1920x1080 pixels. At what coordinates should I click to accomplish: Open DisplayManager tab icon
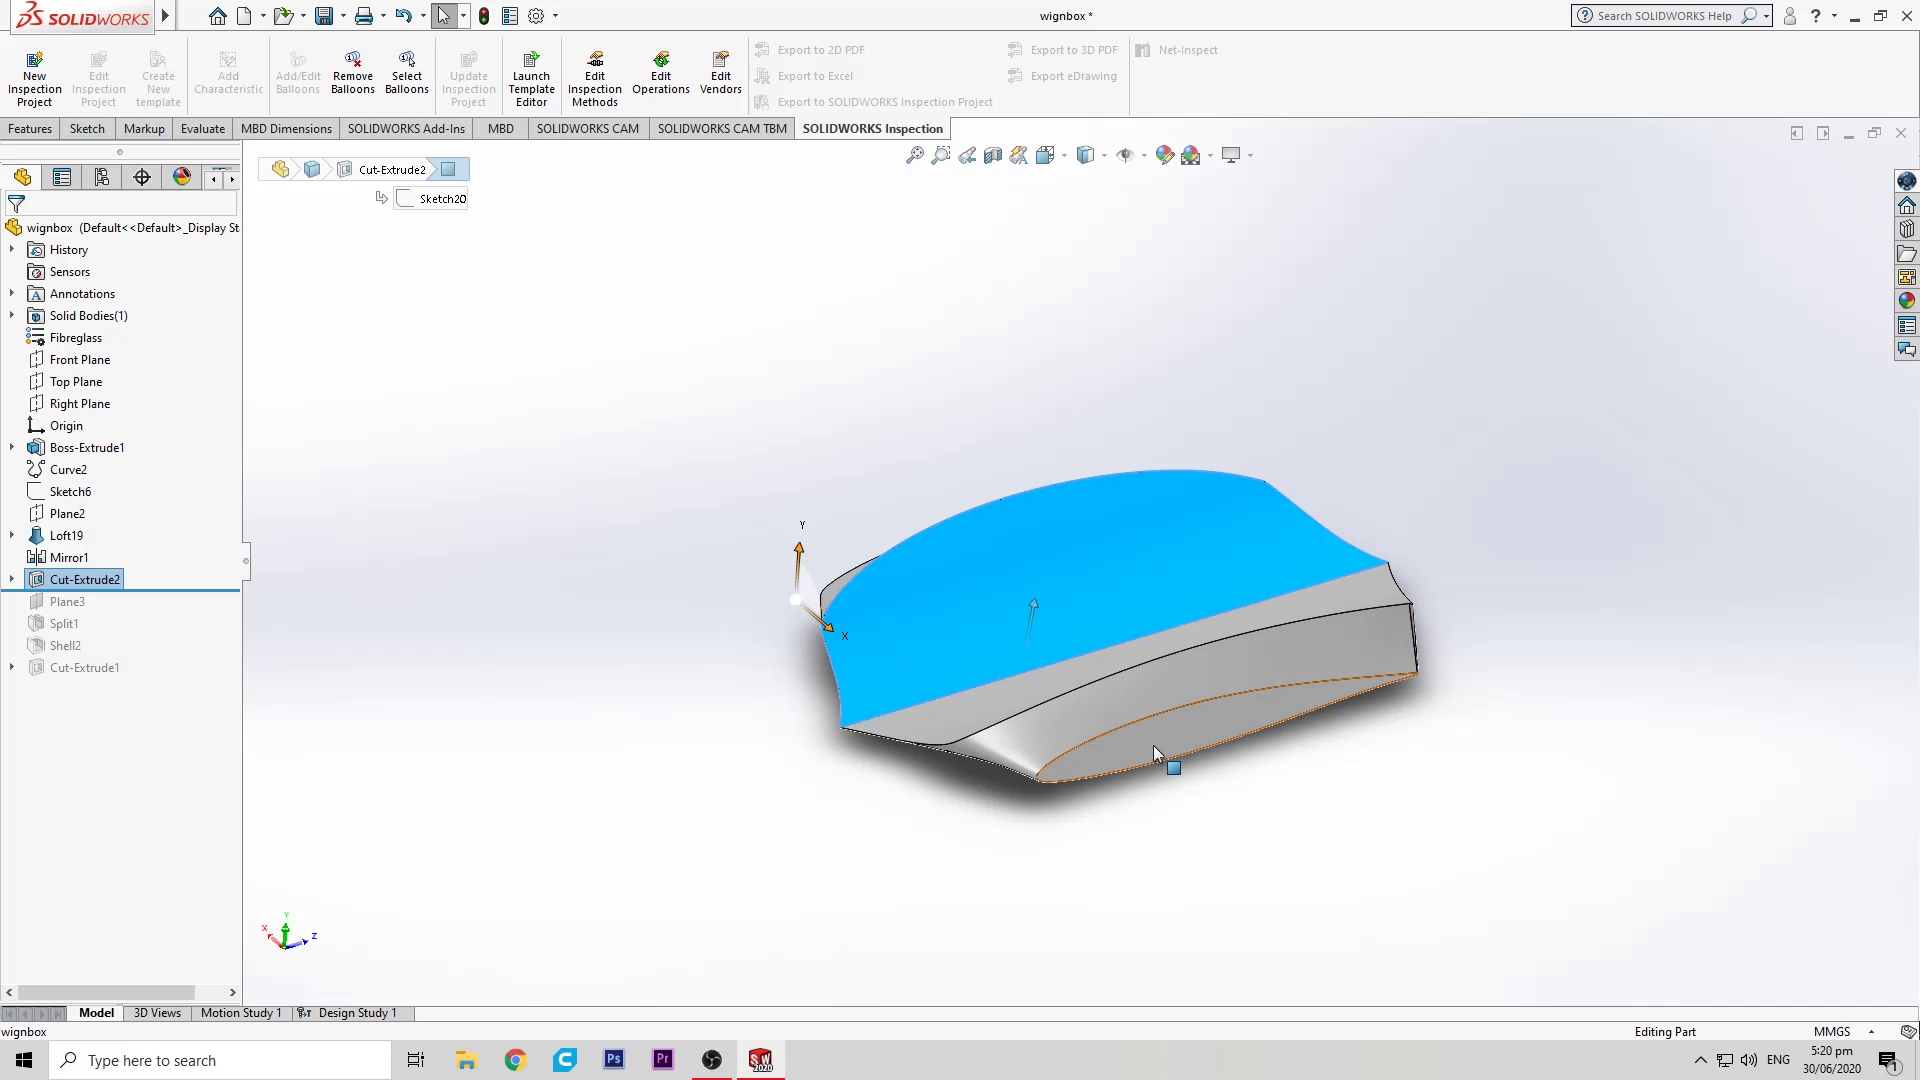(182, 177)
